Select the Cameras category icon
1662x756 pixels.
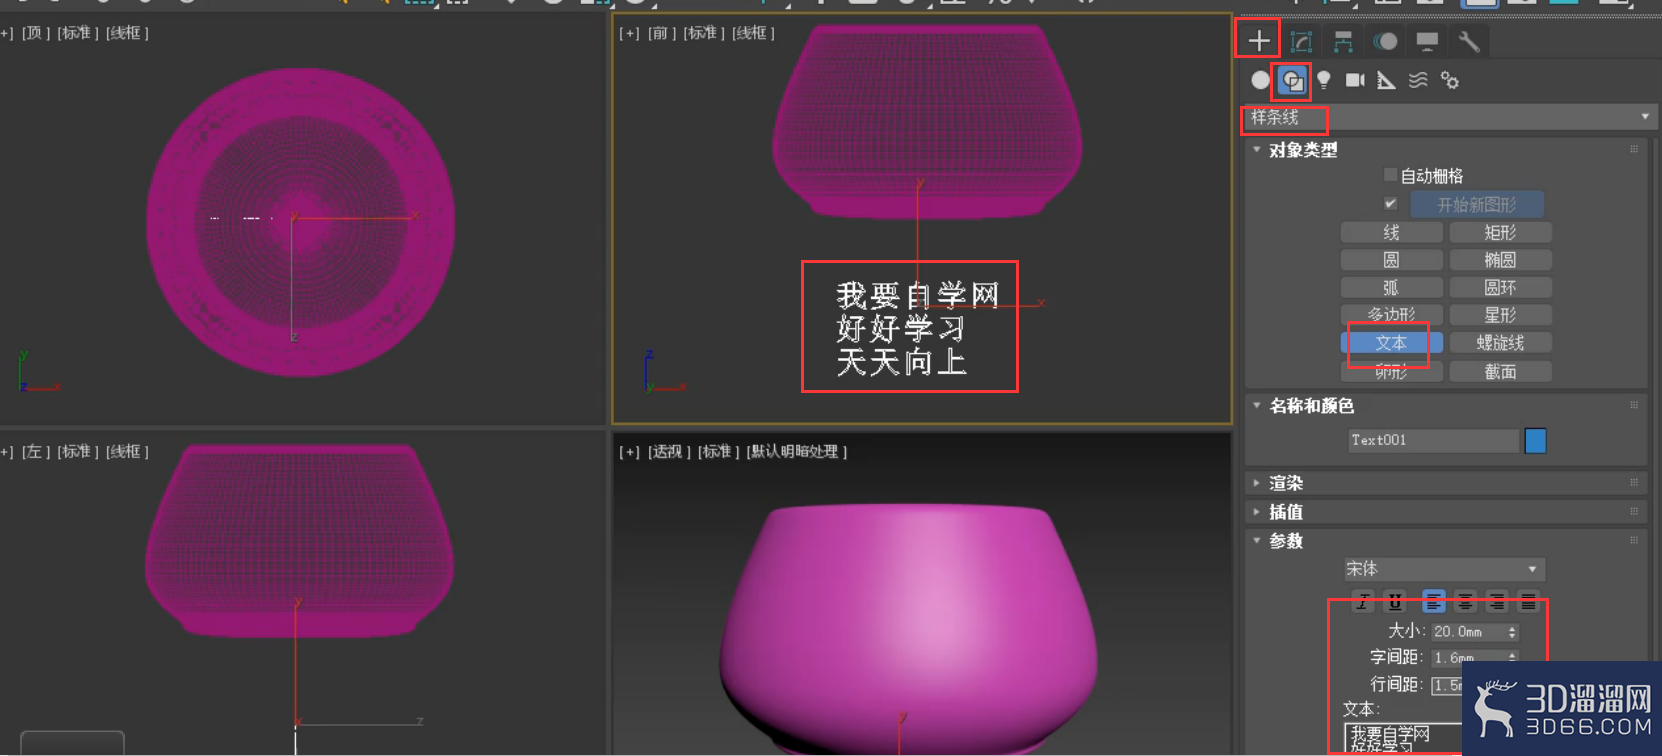tap(1355, 80)
